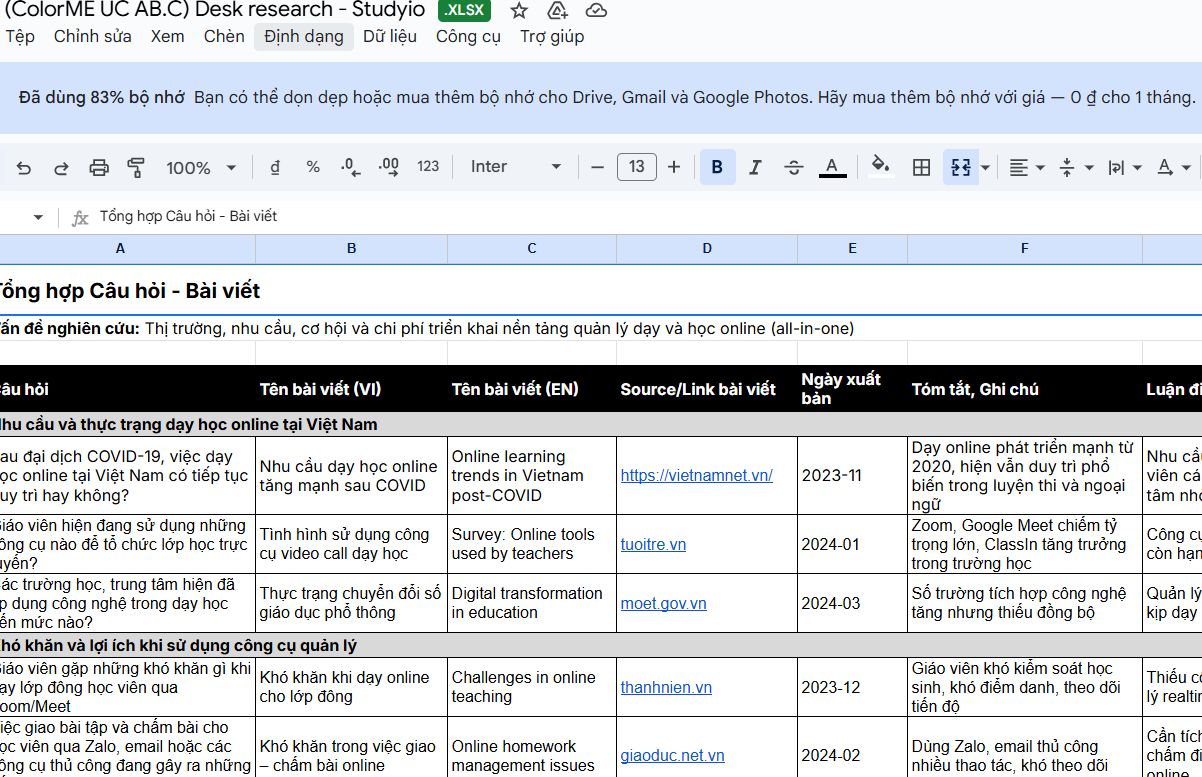Expand the horizontal align dropdown arrow
The image size is (1202, 777).
point(1040,167)
